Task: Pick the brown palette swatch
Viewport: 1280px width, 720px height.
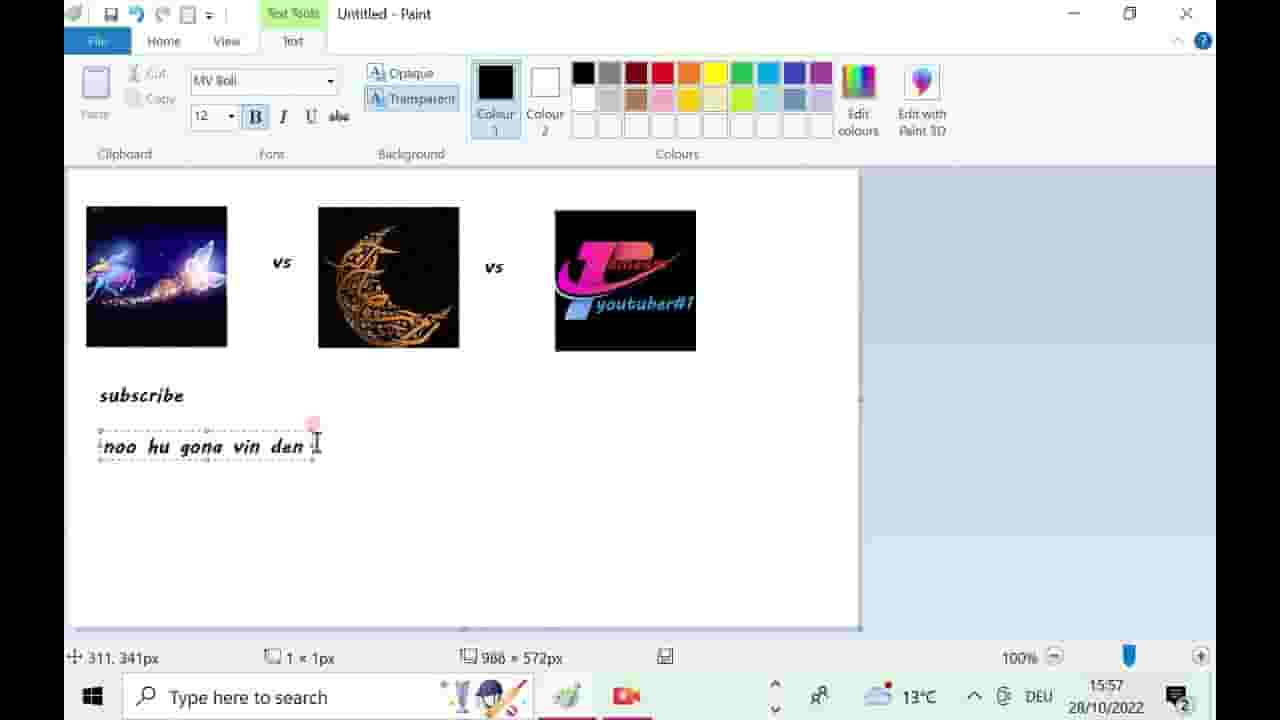Action: [x=636, y=100]
